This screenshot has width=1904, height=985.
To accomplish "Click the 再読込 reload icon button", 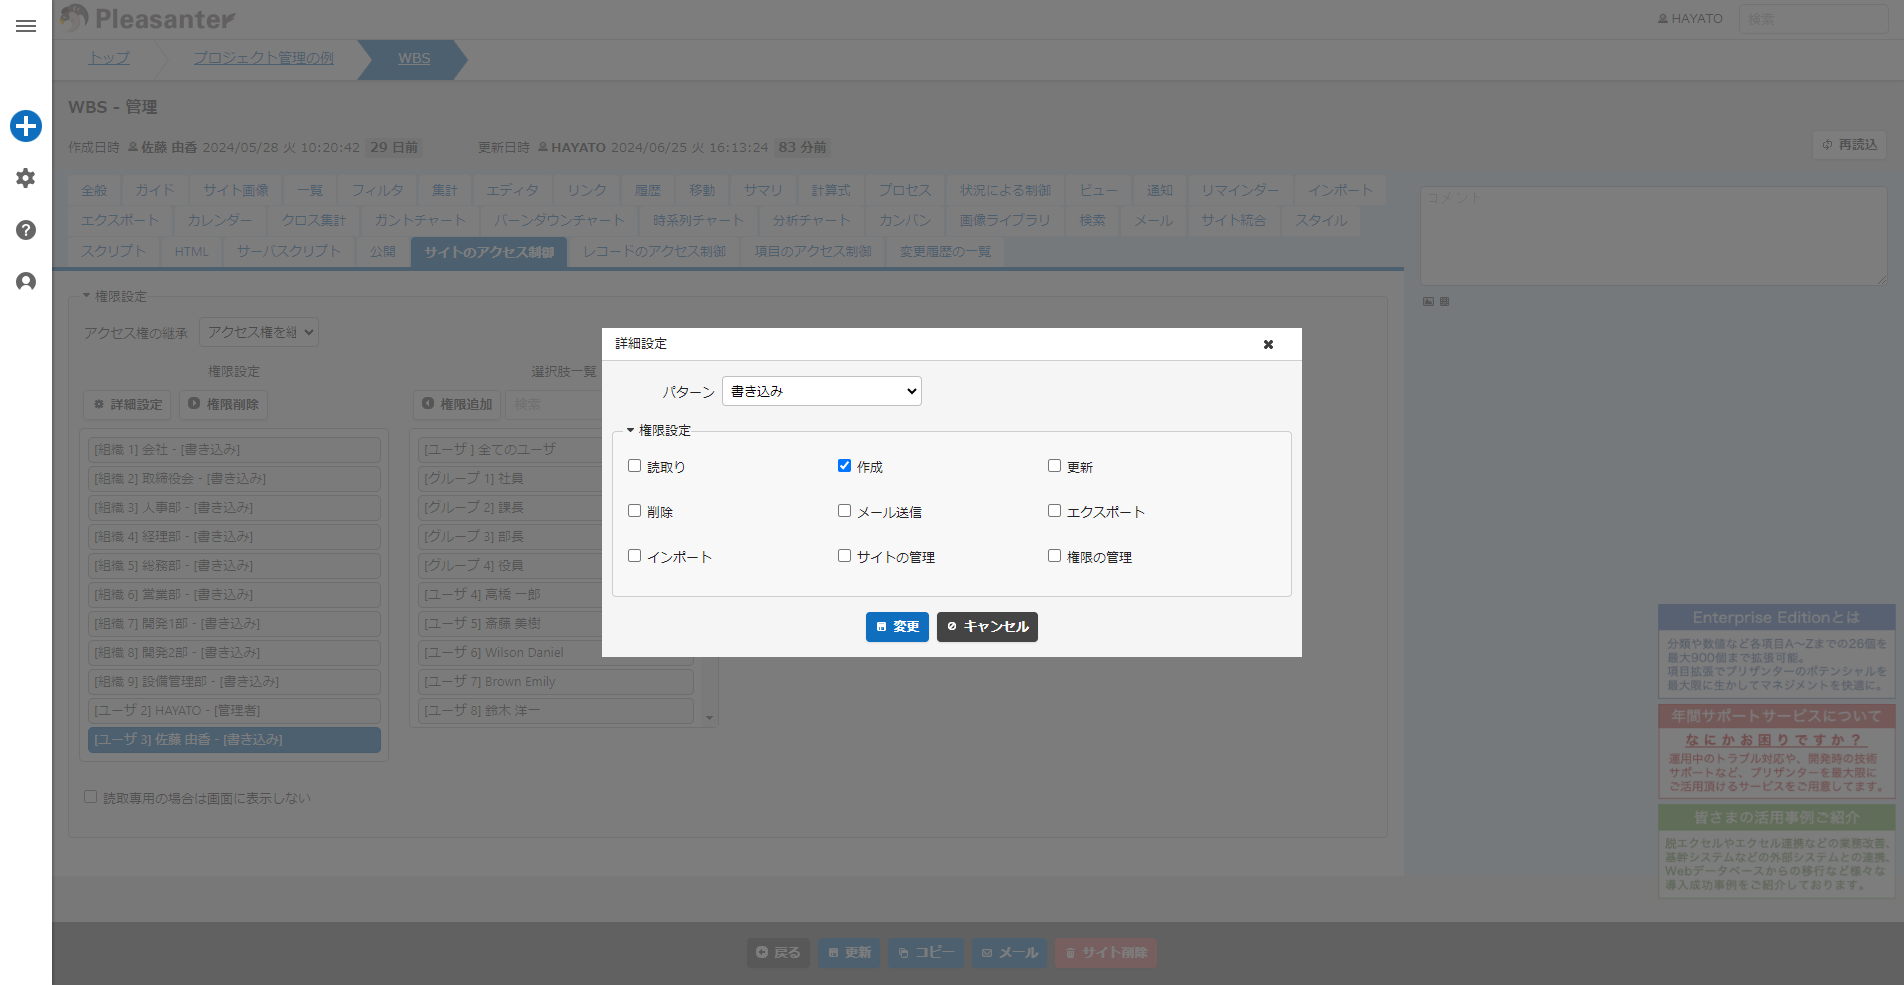I will click(x=1849, y=145).
